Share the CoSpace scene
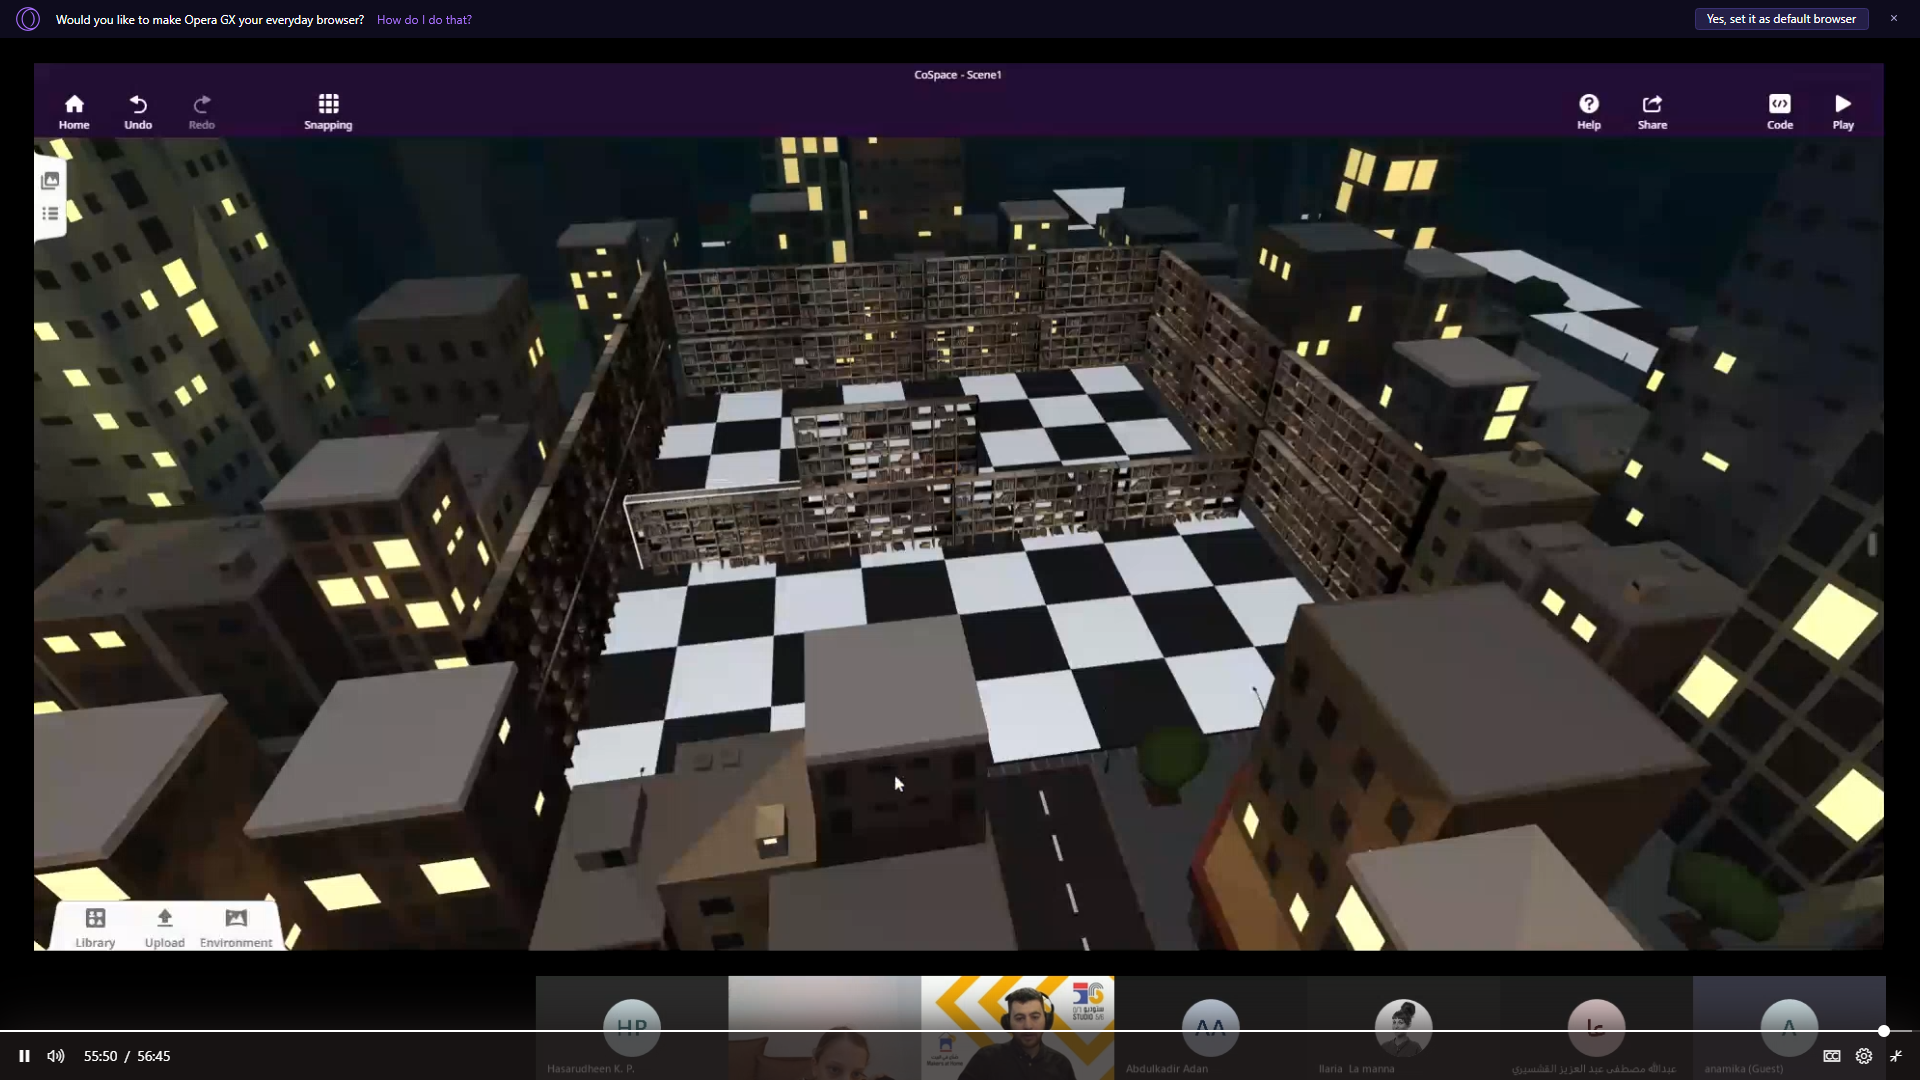Image resolution: width=1920 pixels, height=1080 pixels. click(1652, 111)
